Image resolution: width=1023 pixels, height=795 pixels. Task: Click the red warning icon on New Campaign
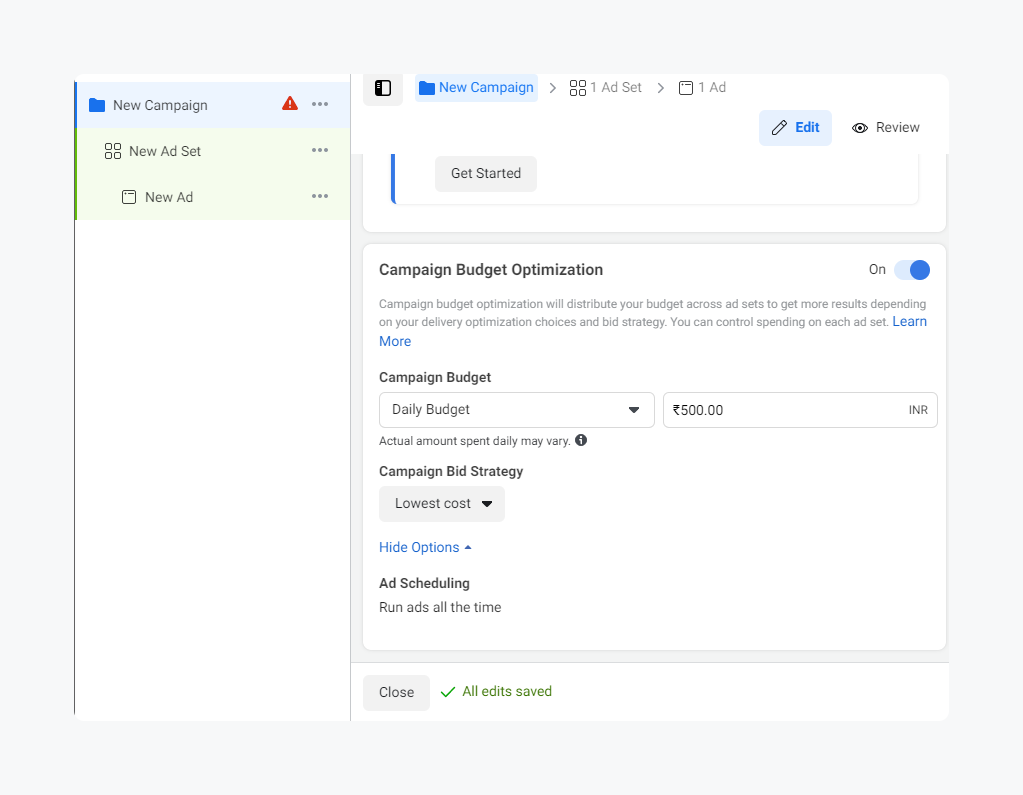click(x=290, y=104)
